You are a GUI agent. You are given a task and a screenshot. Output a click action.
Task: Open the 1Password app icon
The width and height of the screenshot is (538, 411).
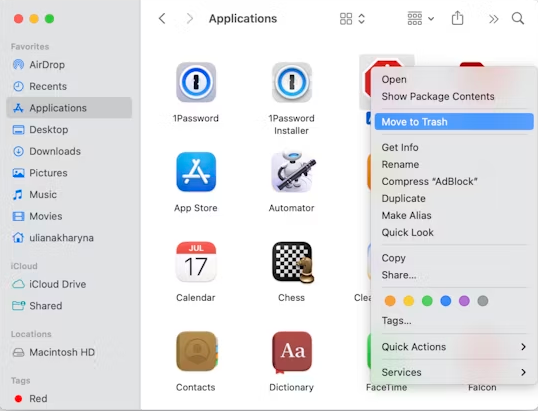click(x=196, y=82)
